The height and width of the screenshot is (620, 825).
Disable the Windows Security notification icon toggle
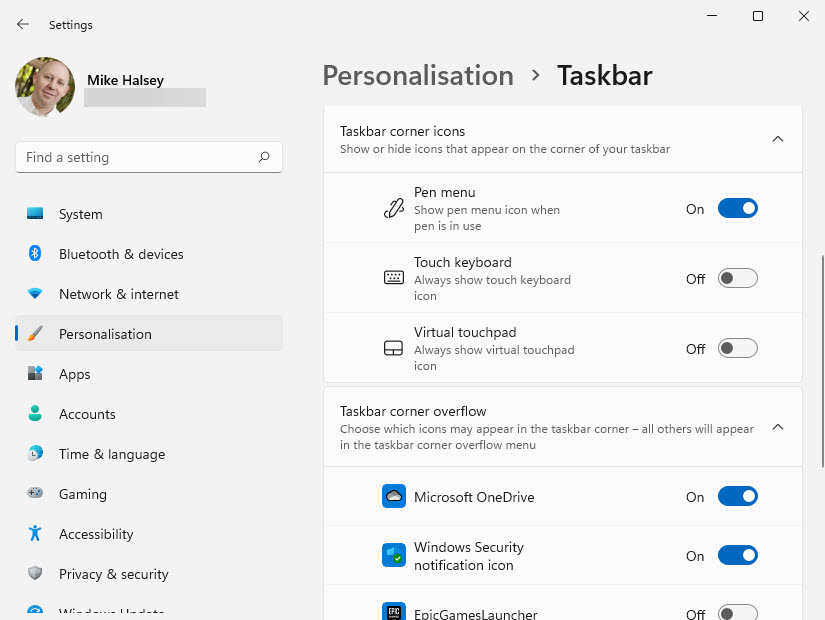(737, 556)
